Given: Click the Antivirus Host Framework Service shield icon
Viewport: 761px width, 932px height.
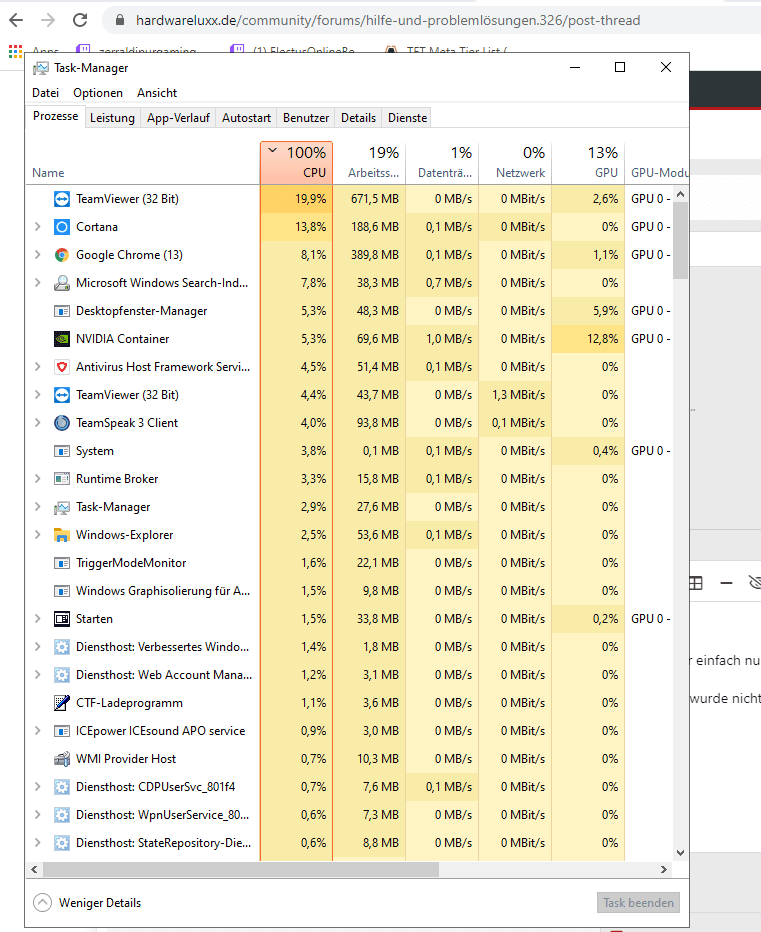Looking at the screenshot, I should [x=62, y=367].
